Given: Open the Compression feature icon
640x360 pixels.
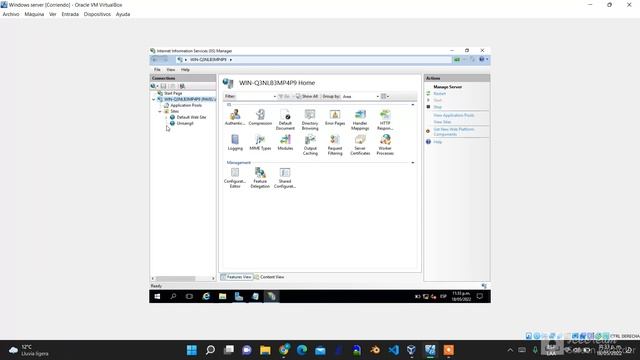Looking at the screenshot, I should pyautogui.click(x=260, y=117).
